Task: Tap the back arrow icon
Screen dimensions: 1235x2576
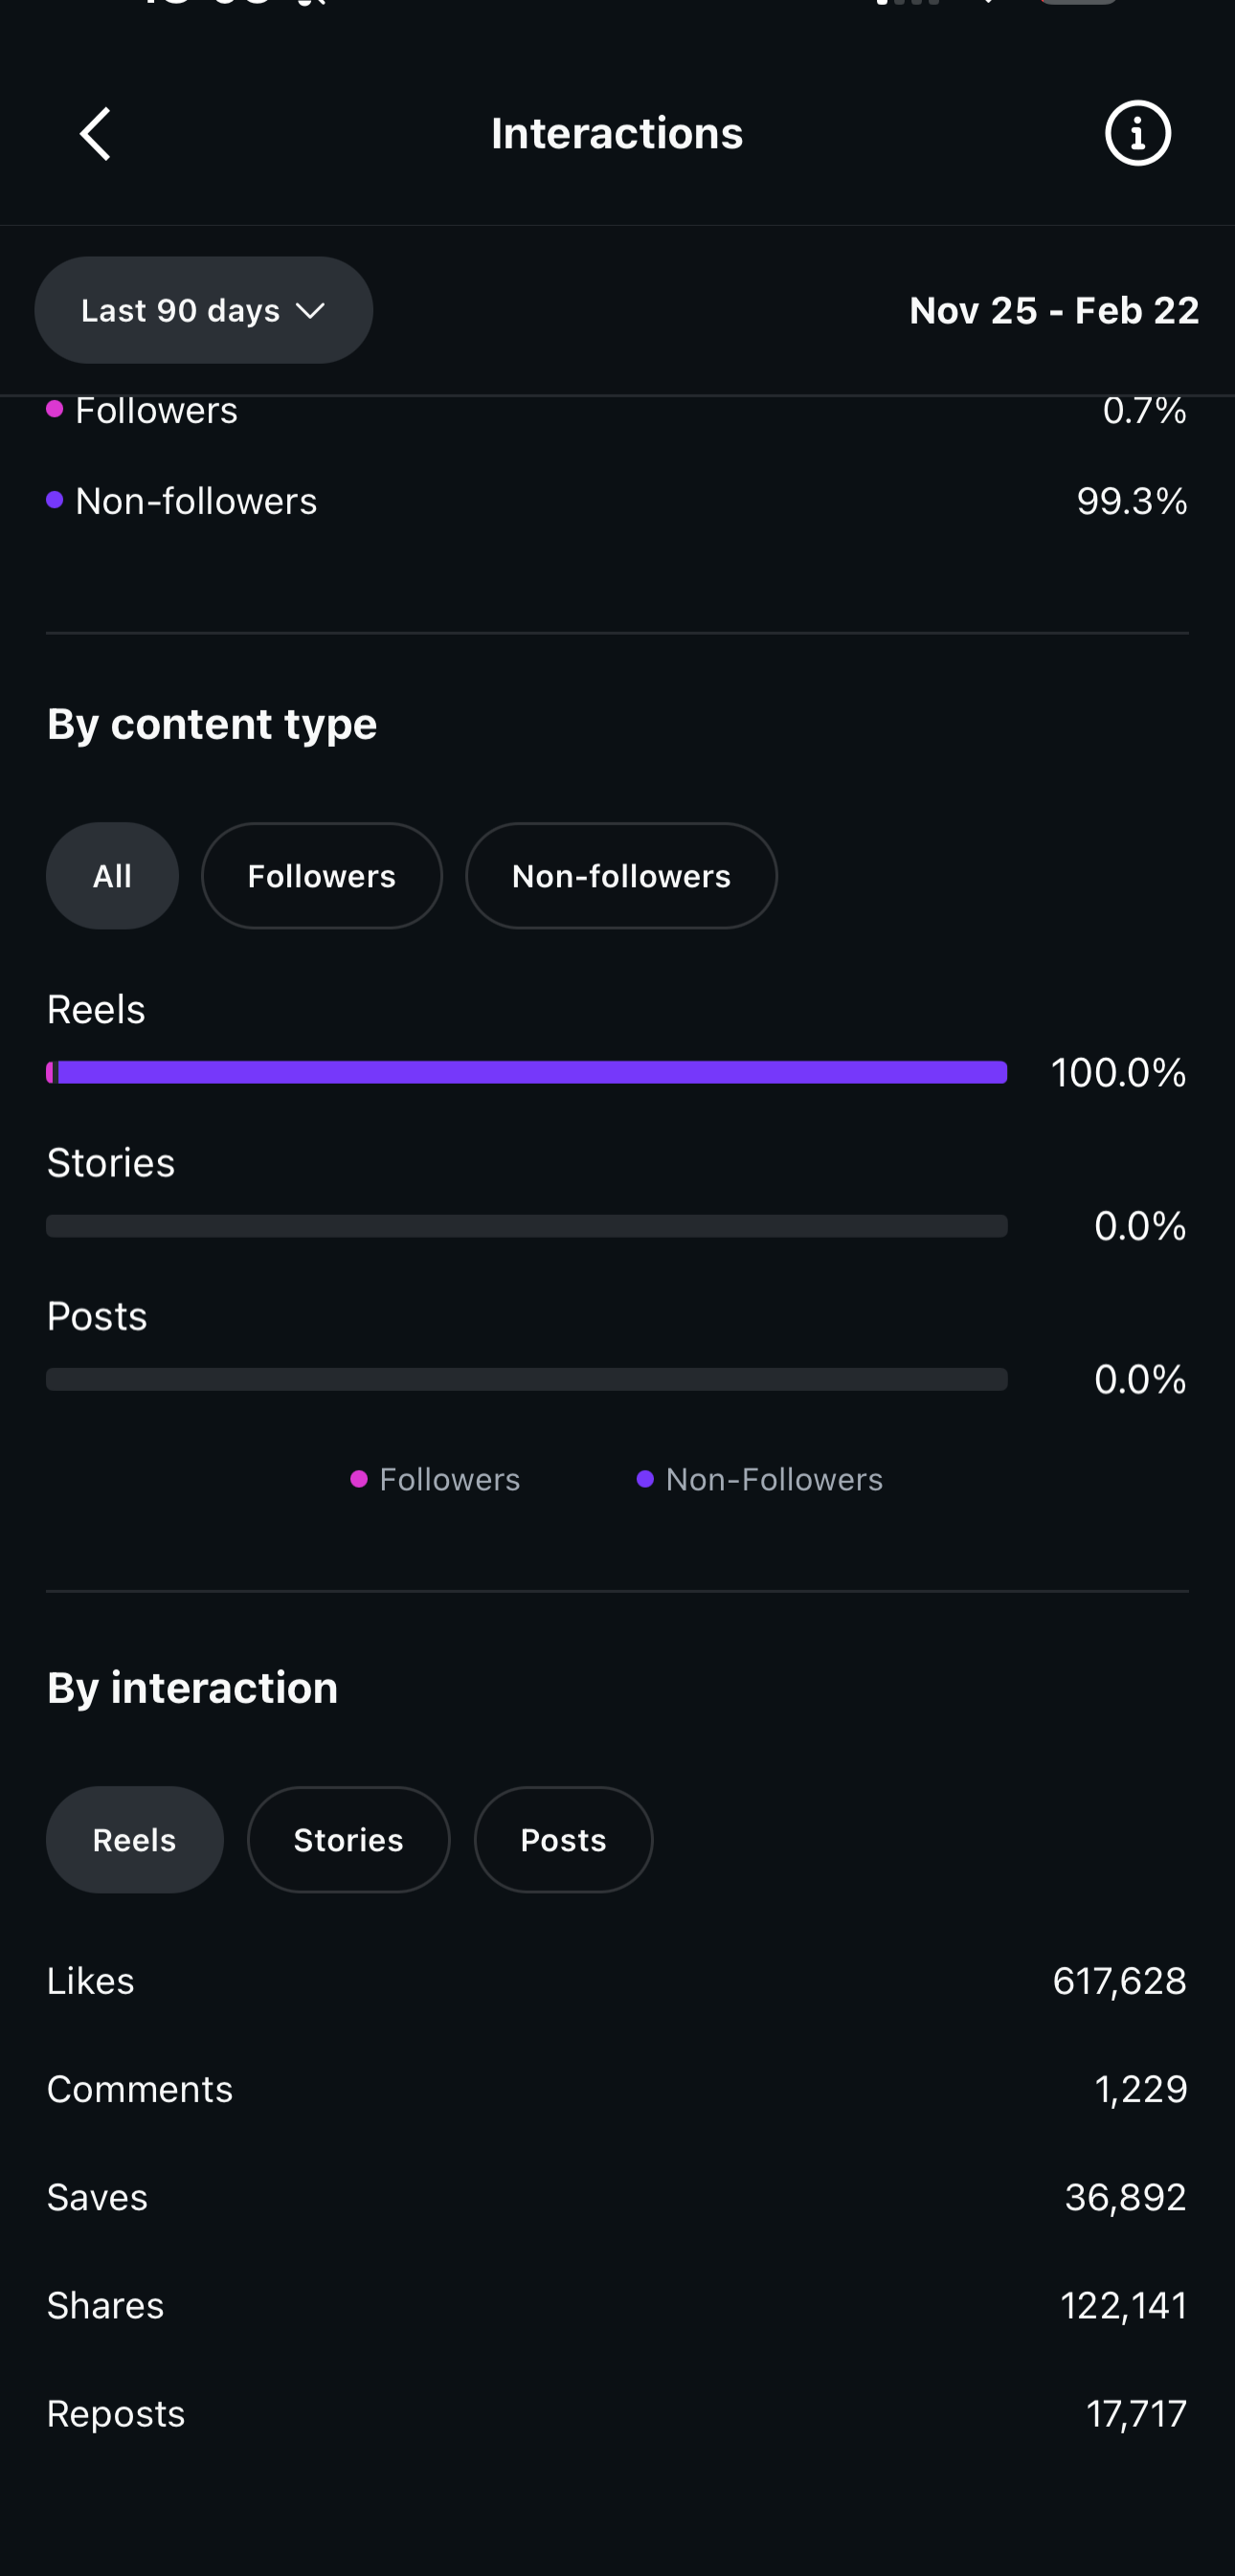Action: point(96,134)
